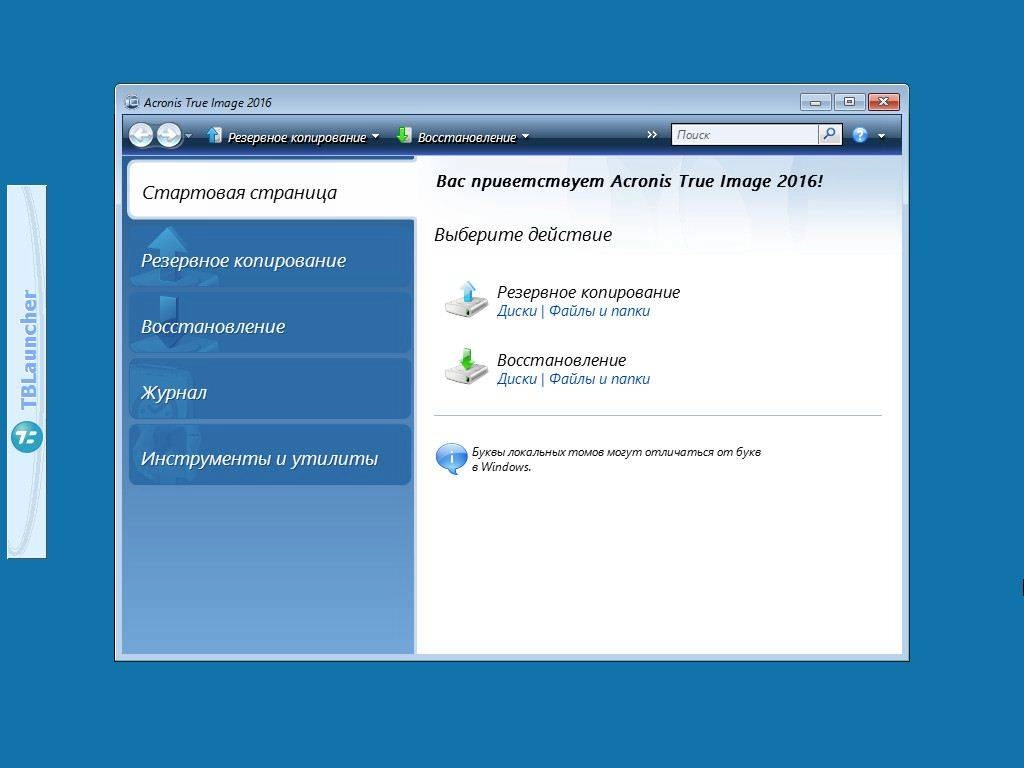Expand the help dropdown arrow
1024x768 pixels.
[881, 136]
